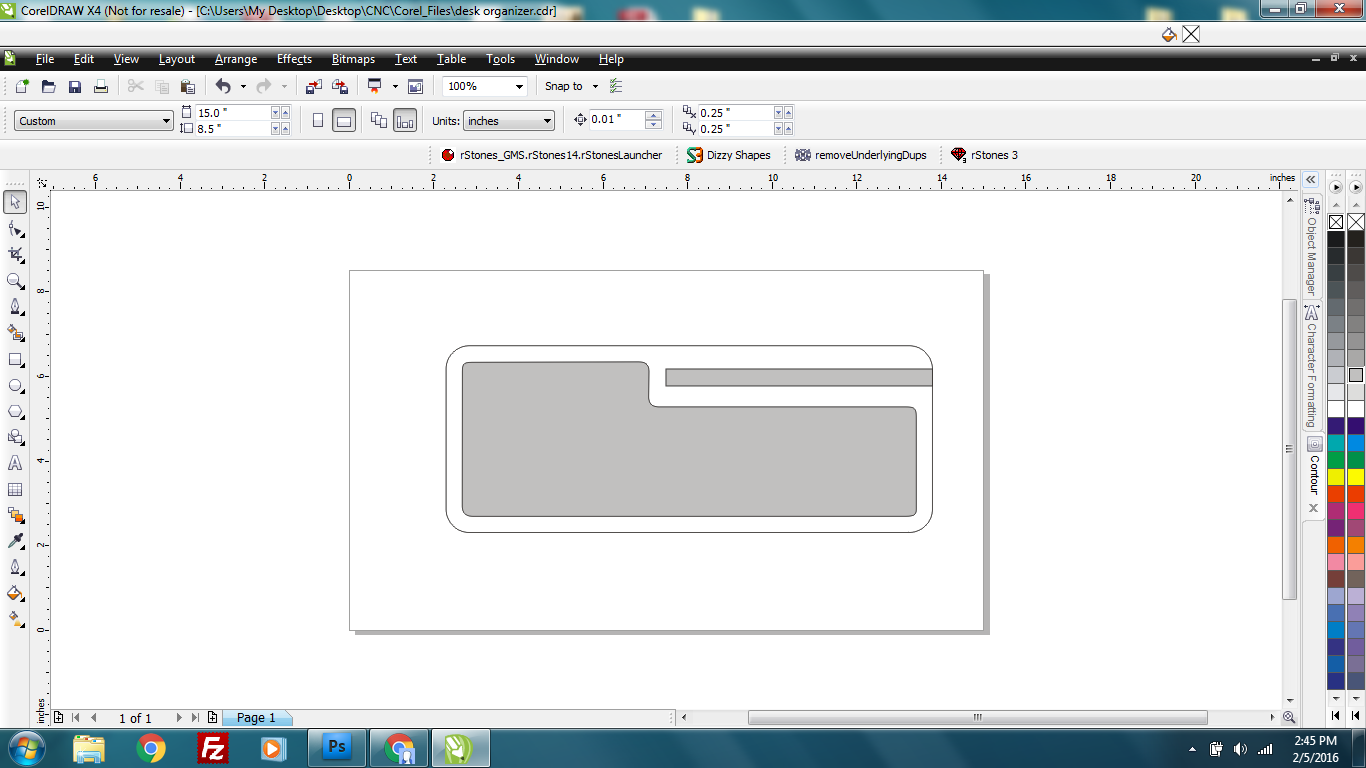Screen dimensions: 1366x768
Task: Click the Print icon
Action: (100, 86)
